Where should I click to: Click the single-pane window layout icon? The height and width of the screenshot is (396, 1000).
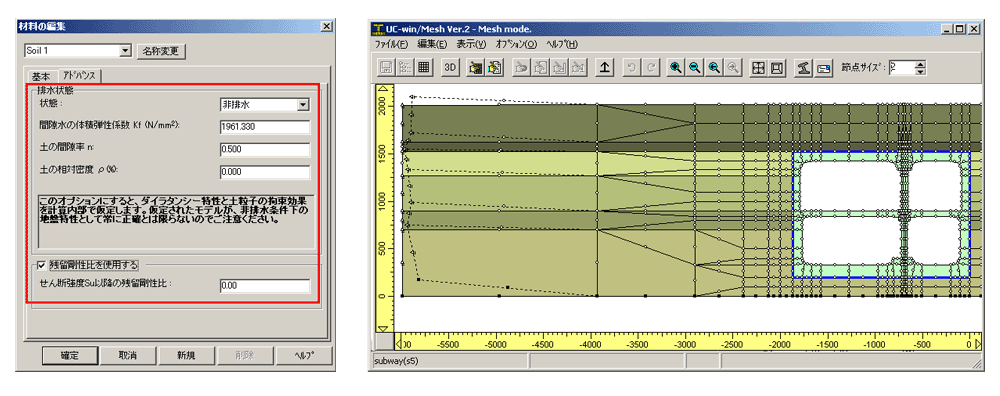[x=777, y=68]
